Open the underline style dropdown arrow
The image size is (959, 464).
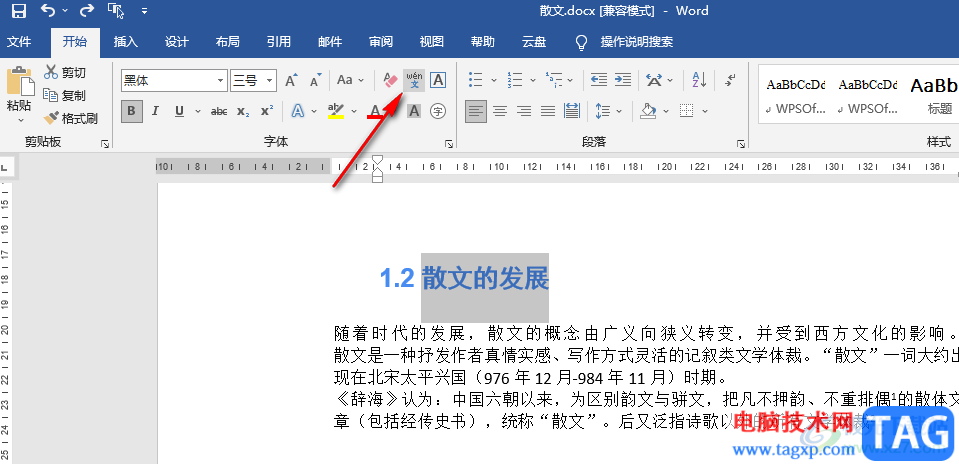pos(198,111)
